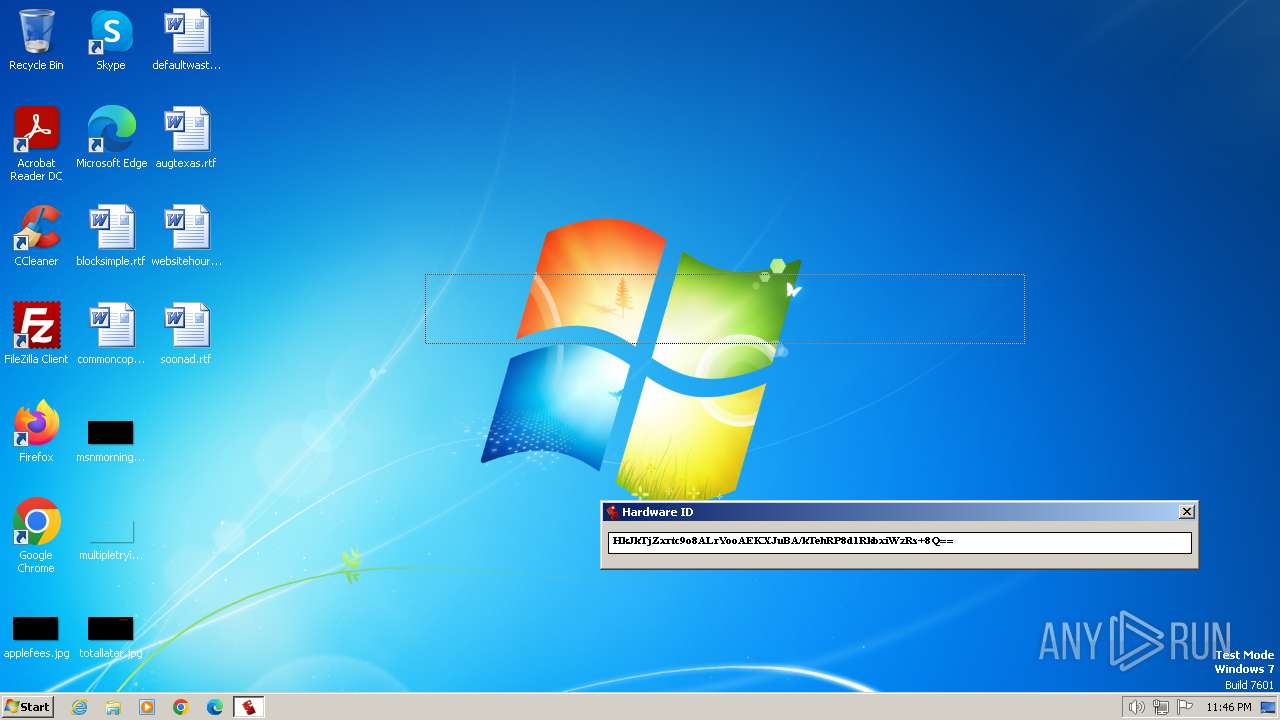Click Show desktop button
Image resolution: width=1280 pixels, height=720 pixels.
1268,707
